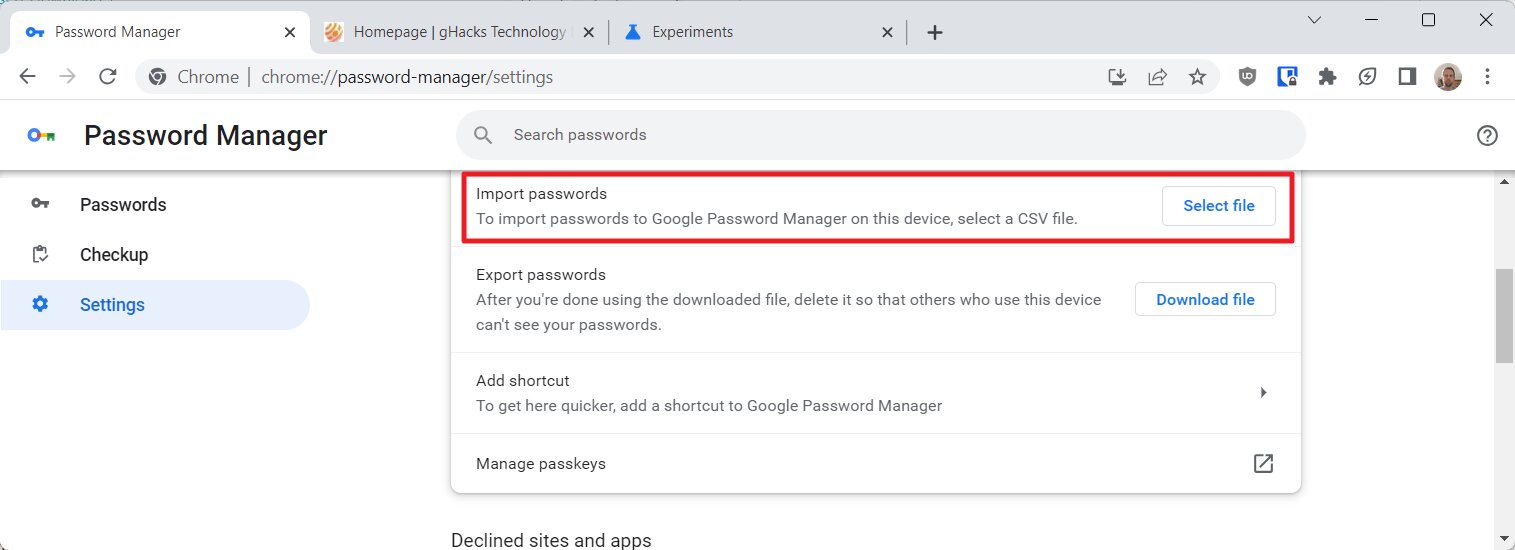This screenshot has width=1515, height=550.
Task: Share this page with the share icon
Action: (1157, 77)
